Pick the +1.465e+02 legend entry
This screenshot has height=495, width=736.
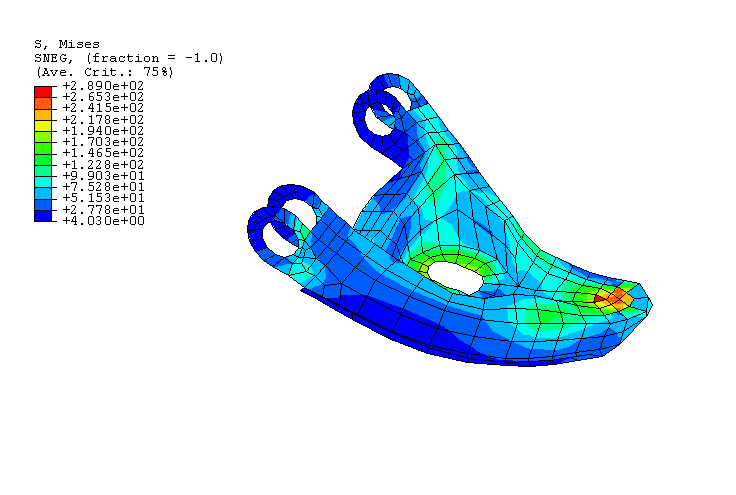[102, 153]
